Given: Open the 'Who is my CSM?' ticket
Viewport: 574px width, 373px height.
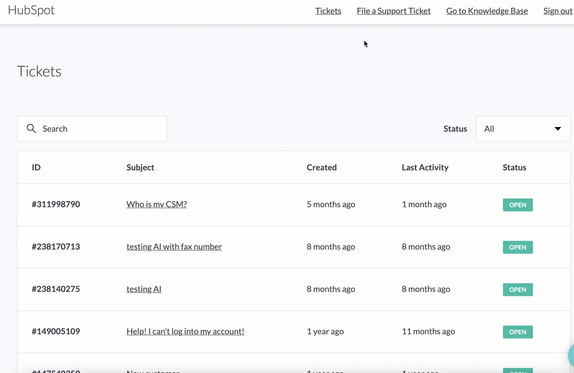Looking at the screenshot, I should [157, 204].
